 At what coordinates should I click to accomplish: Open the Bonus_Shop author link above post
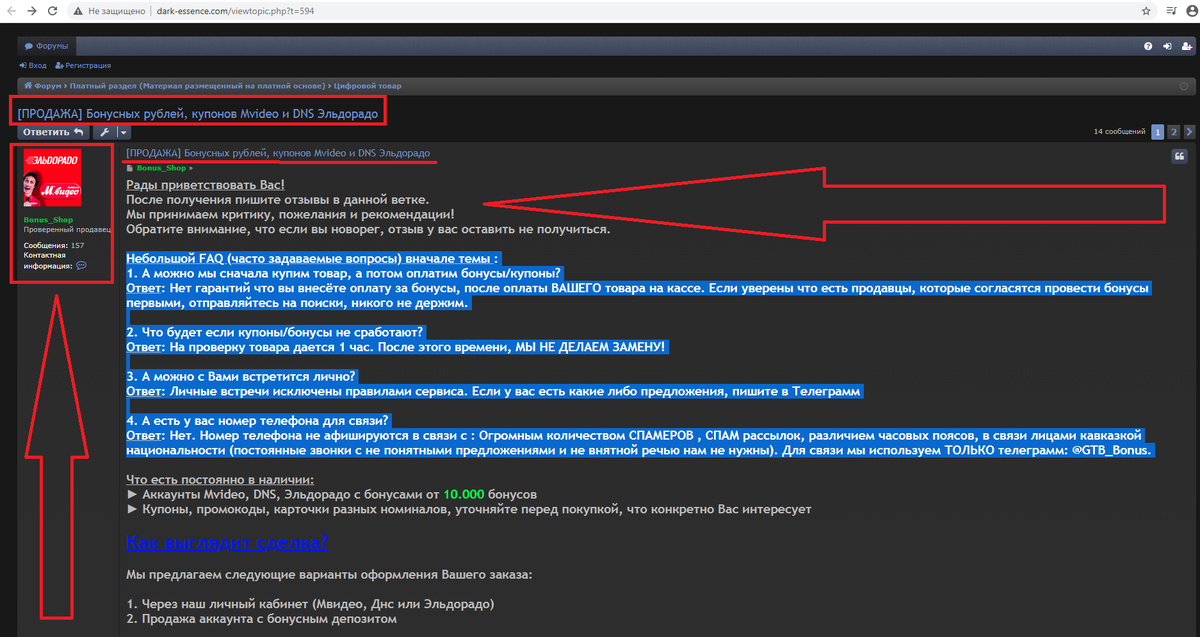(x=162, y=168)
